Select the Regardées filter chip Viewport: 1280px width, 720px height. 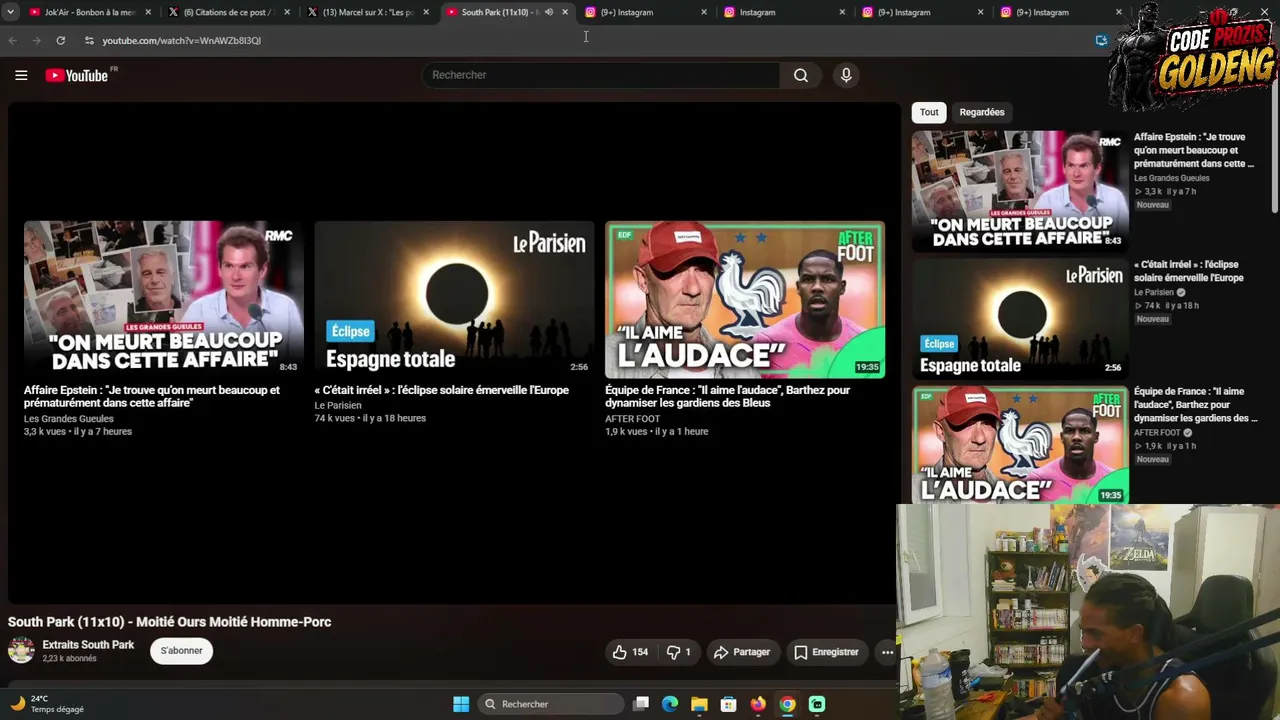(982, 112)
